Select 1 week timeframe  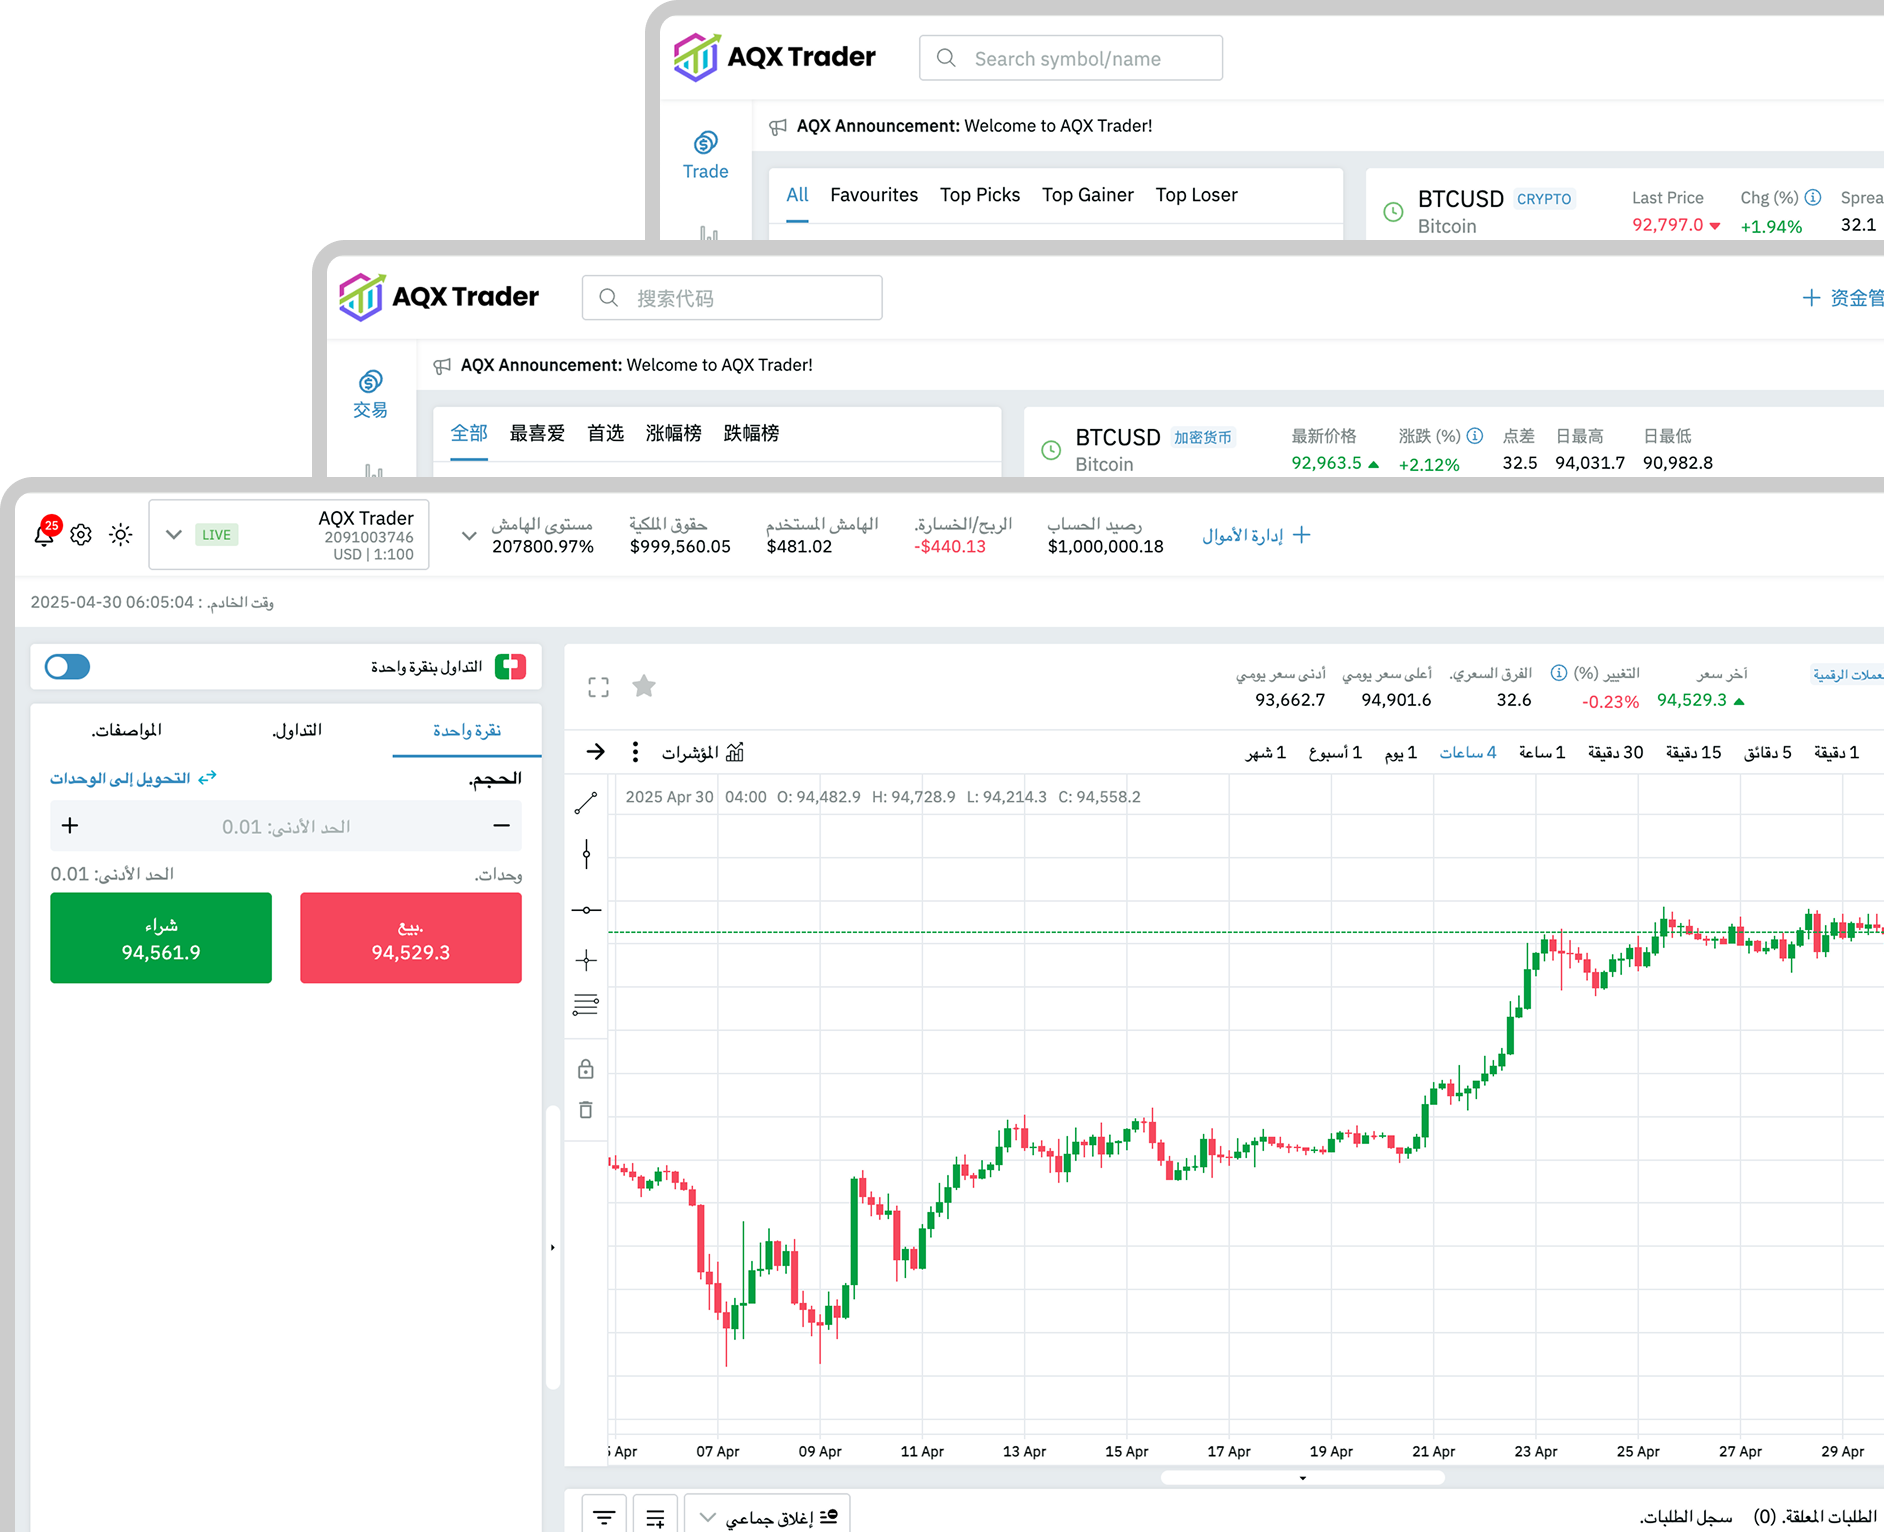[x=1335, y=753]
